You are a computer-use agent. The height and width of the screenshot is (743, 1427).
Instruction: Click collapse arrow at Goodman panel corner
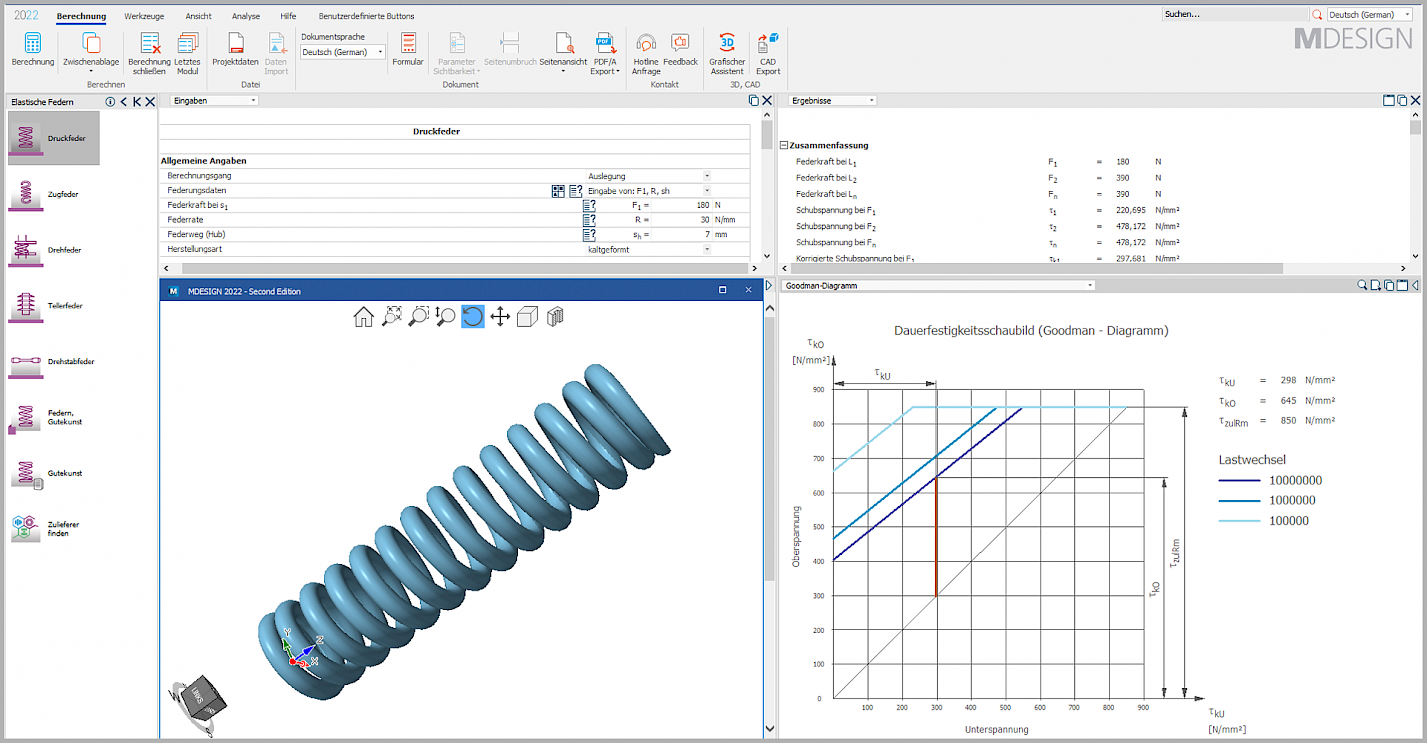pyautogui.click(x=1416, y=285)
